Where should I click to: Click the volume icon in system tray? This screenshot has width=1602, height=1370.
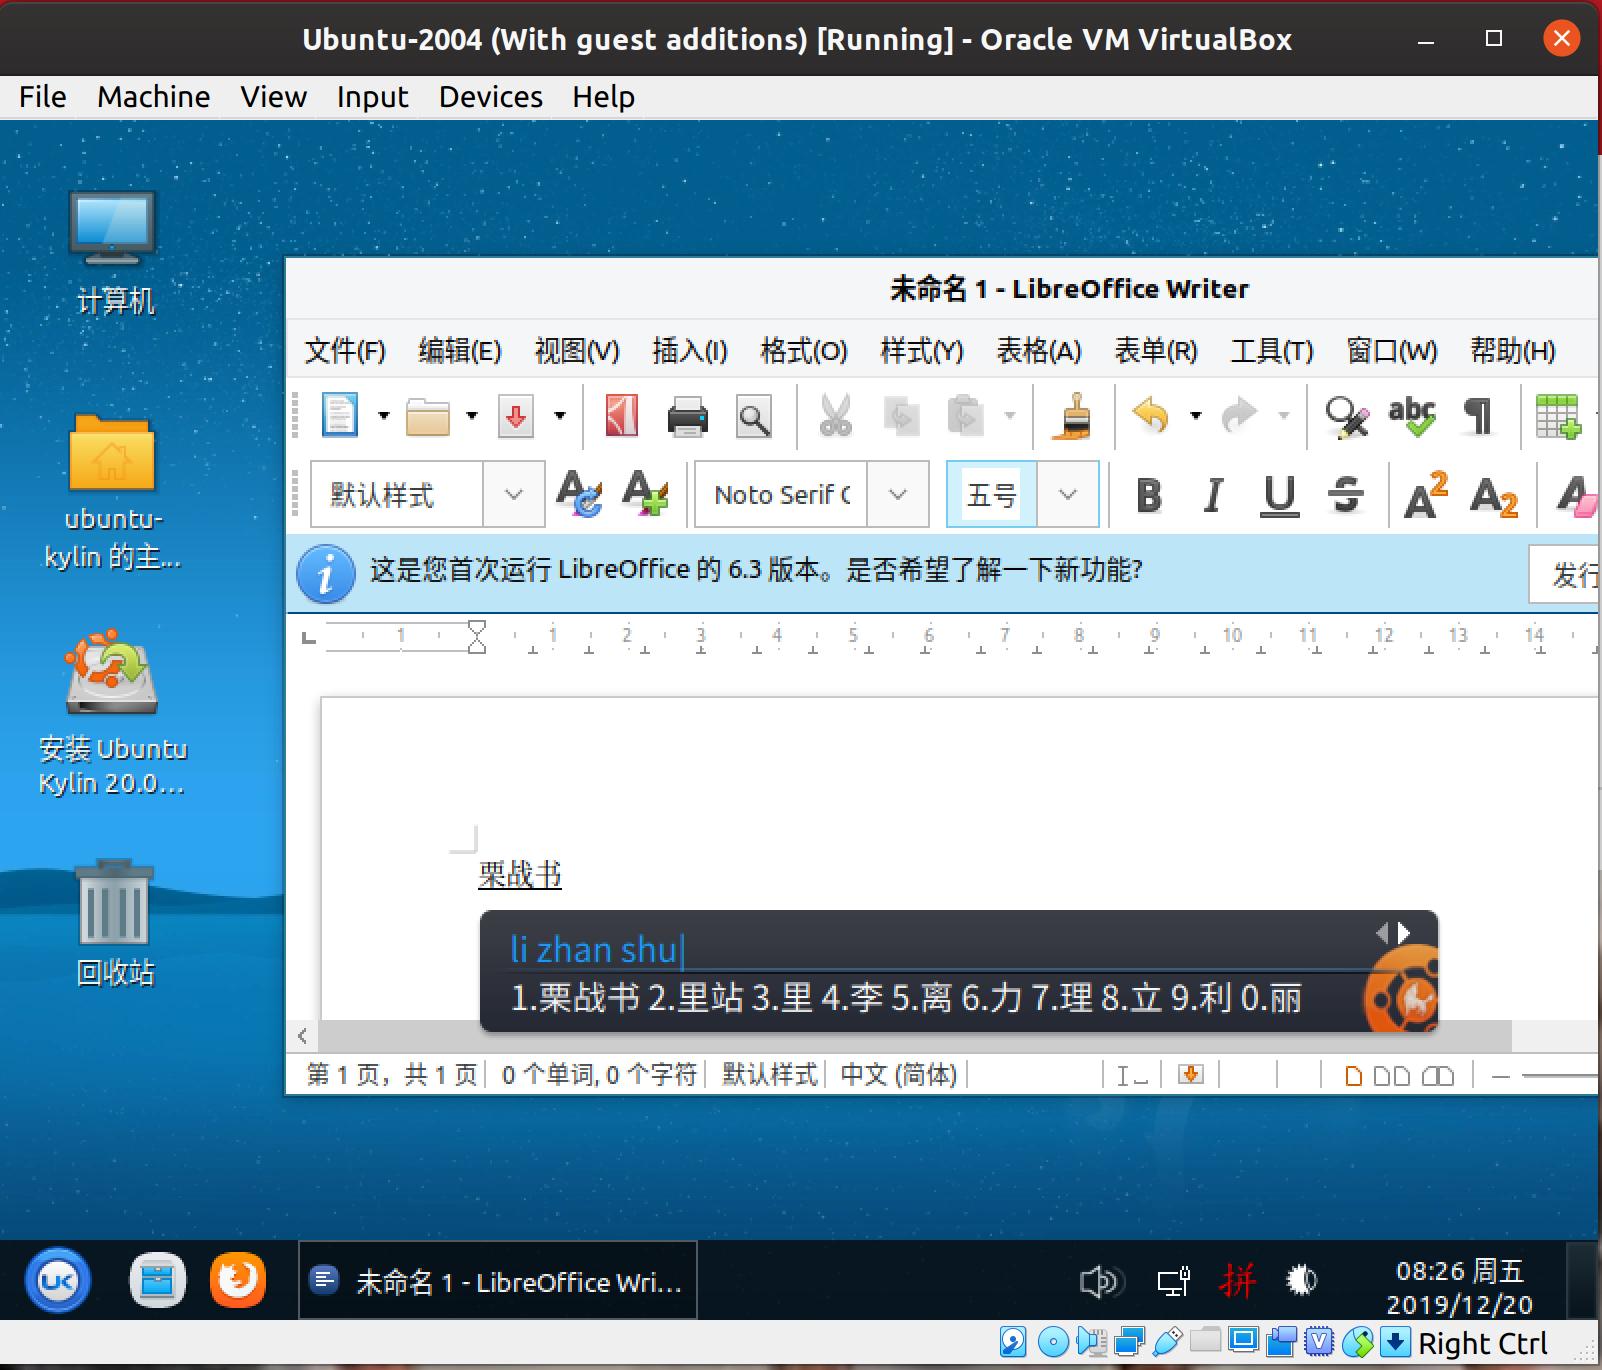(1101, 1281)
